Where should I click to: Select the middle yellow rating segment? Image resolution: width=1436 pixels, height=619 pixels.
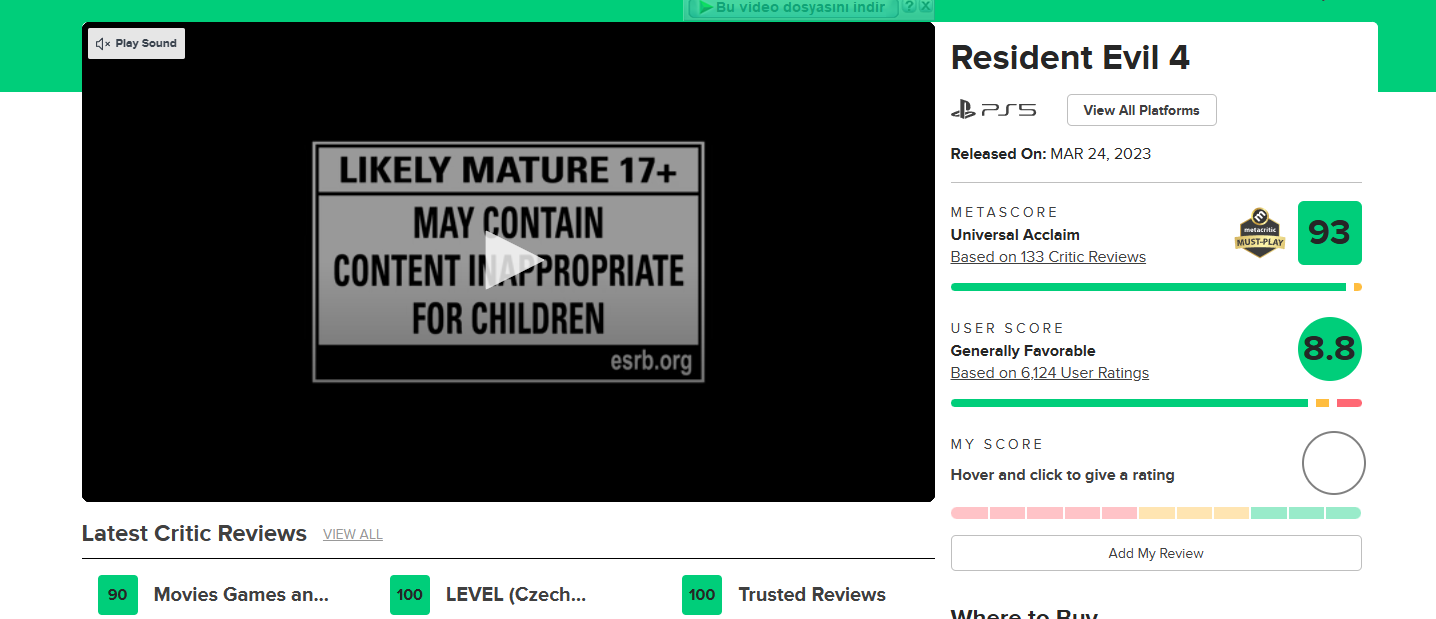click(1194, 513)
